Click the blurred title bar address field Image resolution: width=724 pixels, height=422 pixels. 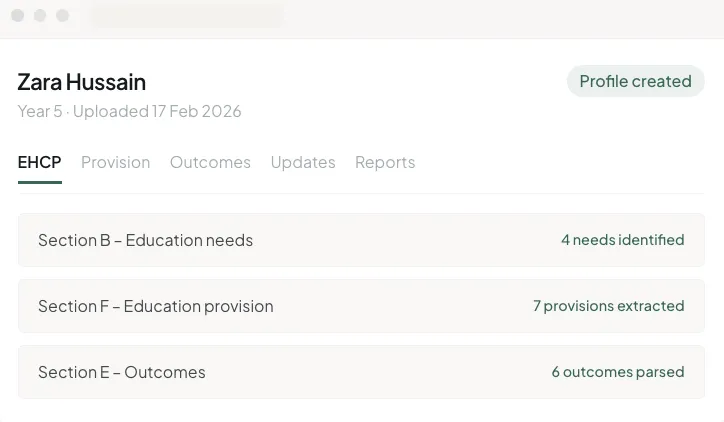(x=187, y=16)
